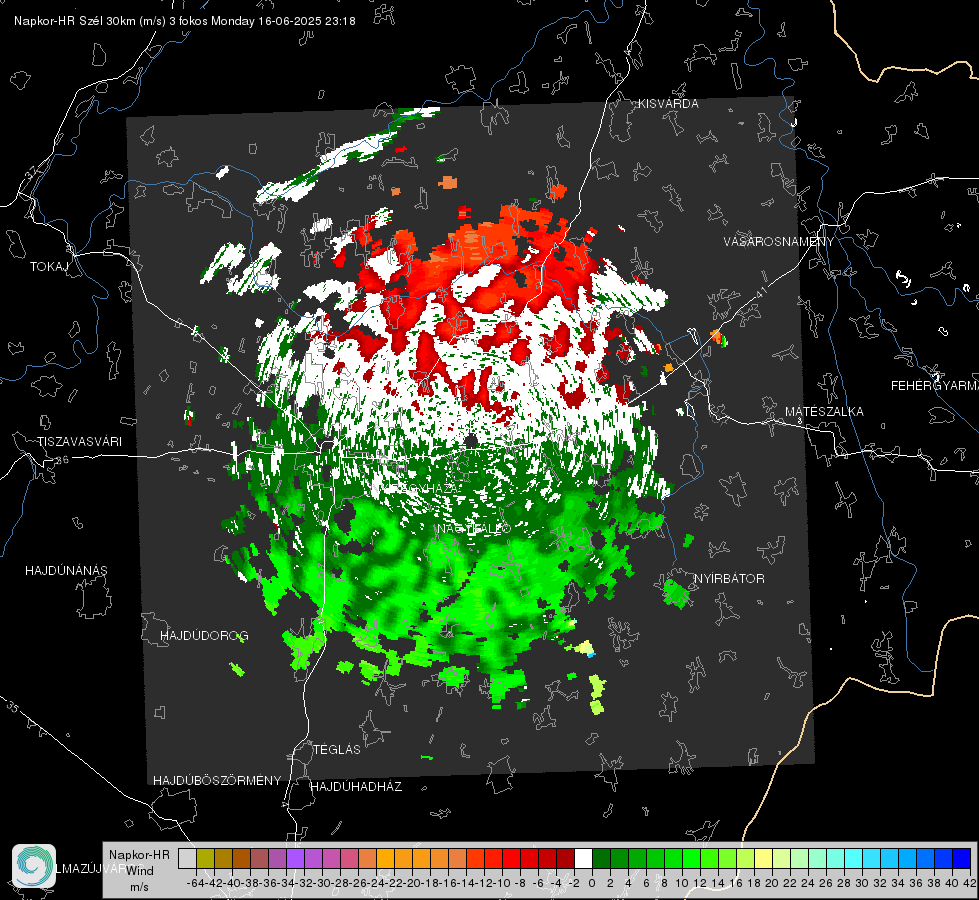The width and height of the screenshot is (979, 900).
Task: Click the HAJDÚDOROG city label
Action: [204, 636]
